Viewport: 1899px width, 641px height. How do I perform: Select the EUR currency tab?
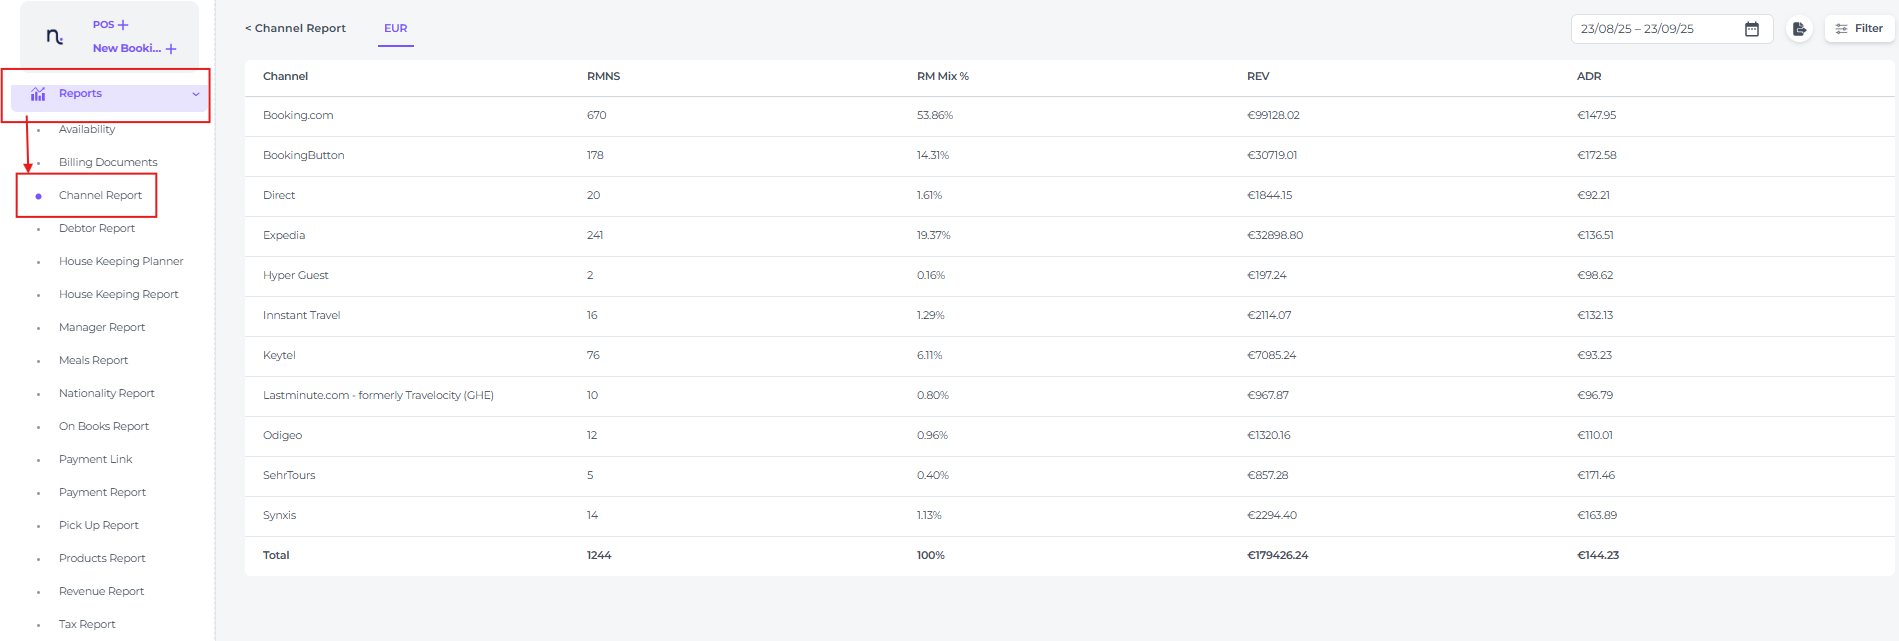tap(396, 29)
